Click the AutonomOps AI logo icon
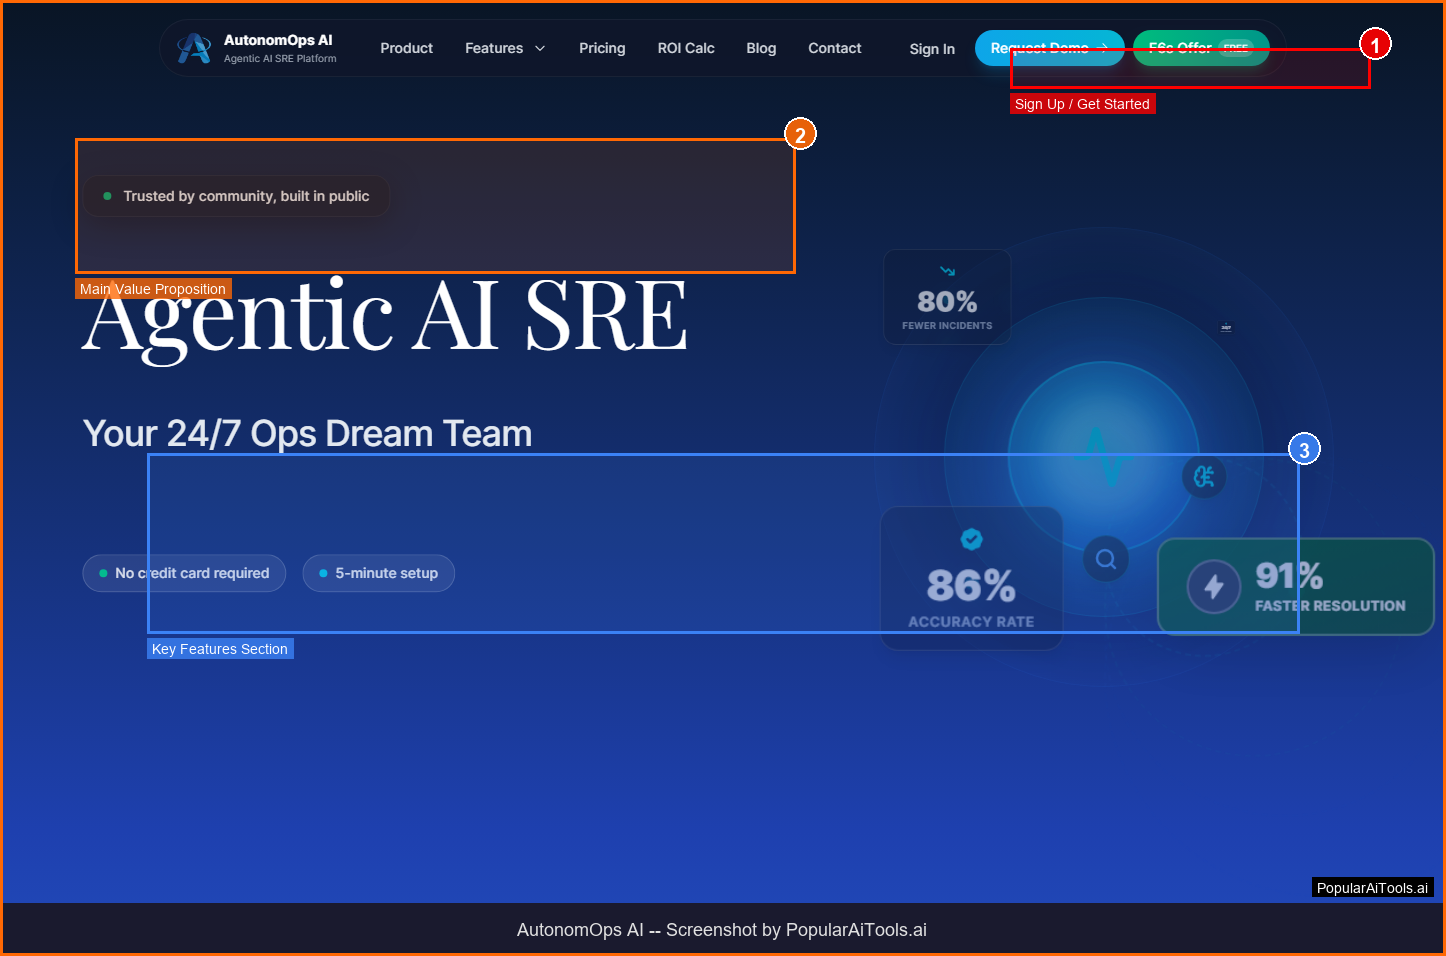Viewport: 1446px width, 956px height. (x=194, y=48)
